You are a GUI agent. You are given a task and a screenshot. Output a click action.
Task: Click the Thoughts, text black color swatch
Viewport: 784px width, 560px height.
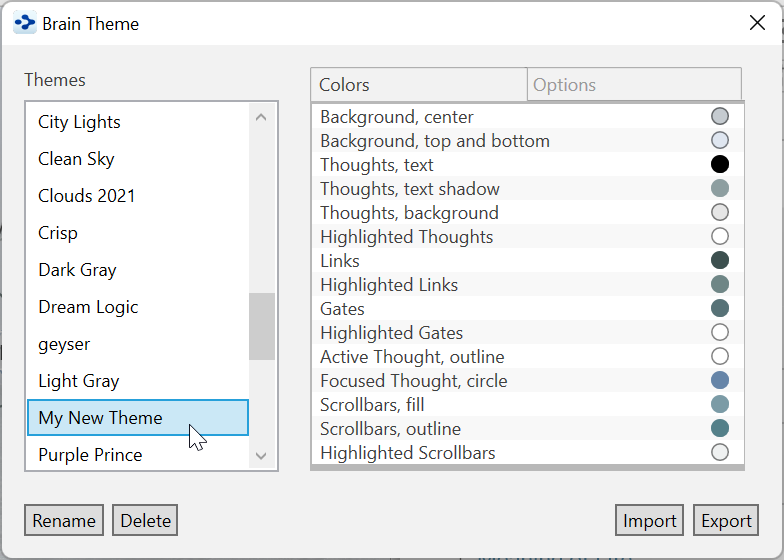click(719, 165)
